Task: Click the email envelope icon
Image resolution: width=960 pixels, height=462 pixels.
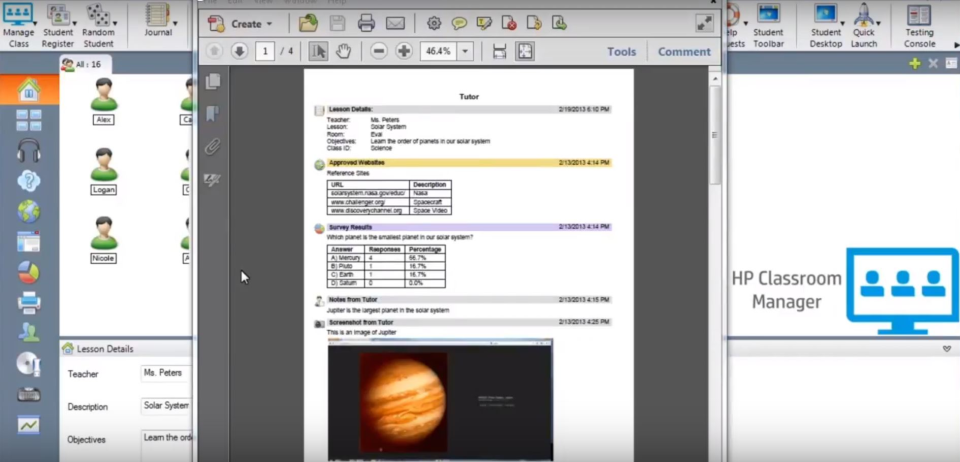Action: coord(396,24)
